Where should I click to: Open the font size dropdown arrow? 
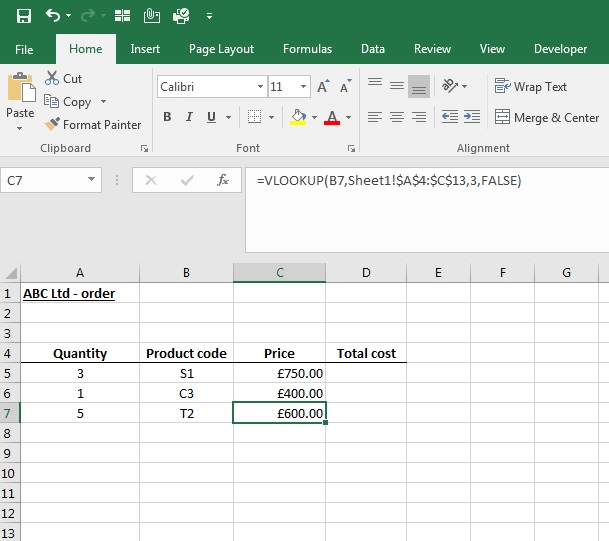click(303, 86)
